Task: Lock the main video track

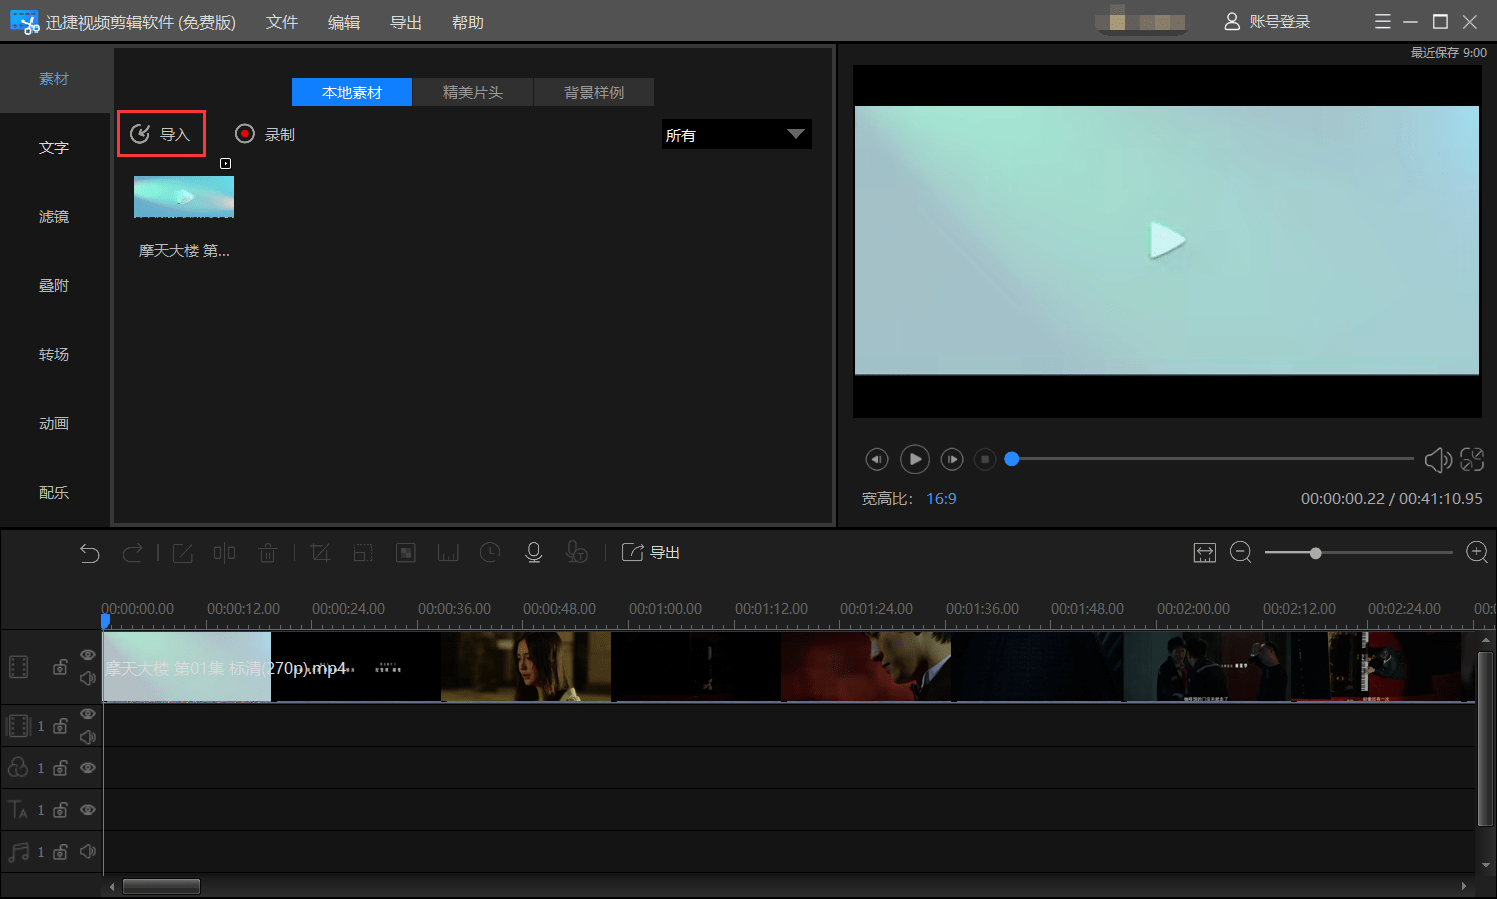Action: coord(61,667)
